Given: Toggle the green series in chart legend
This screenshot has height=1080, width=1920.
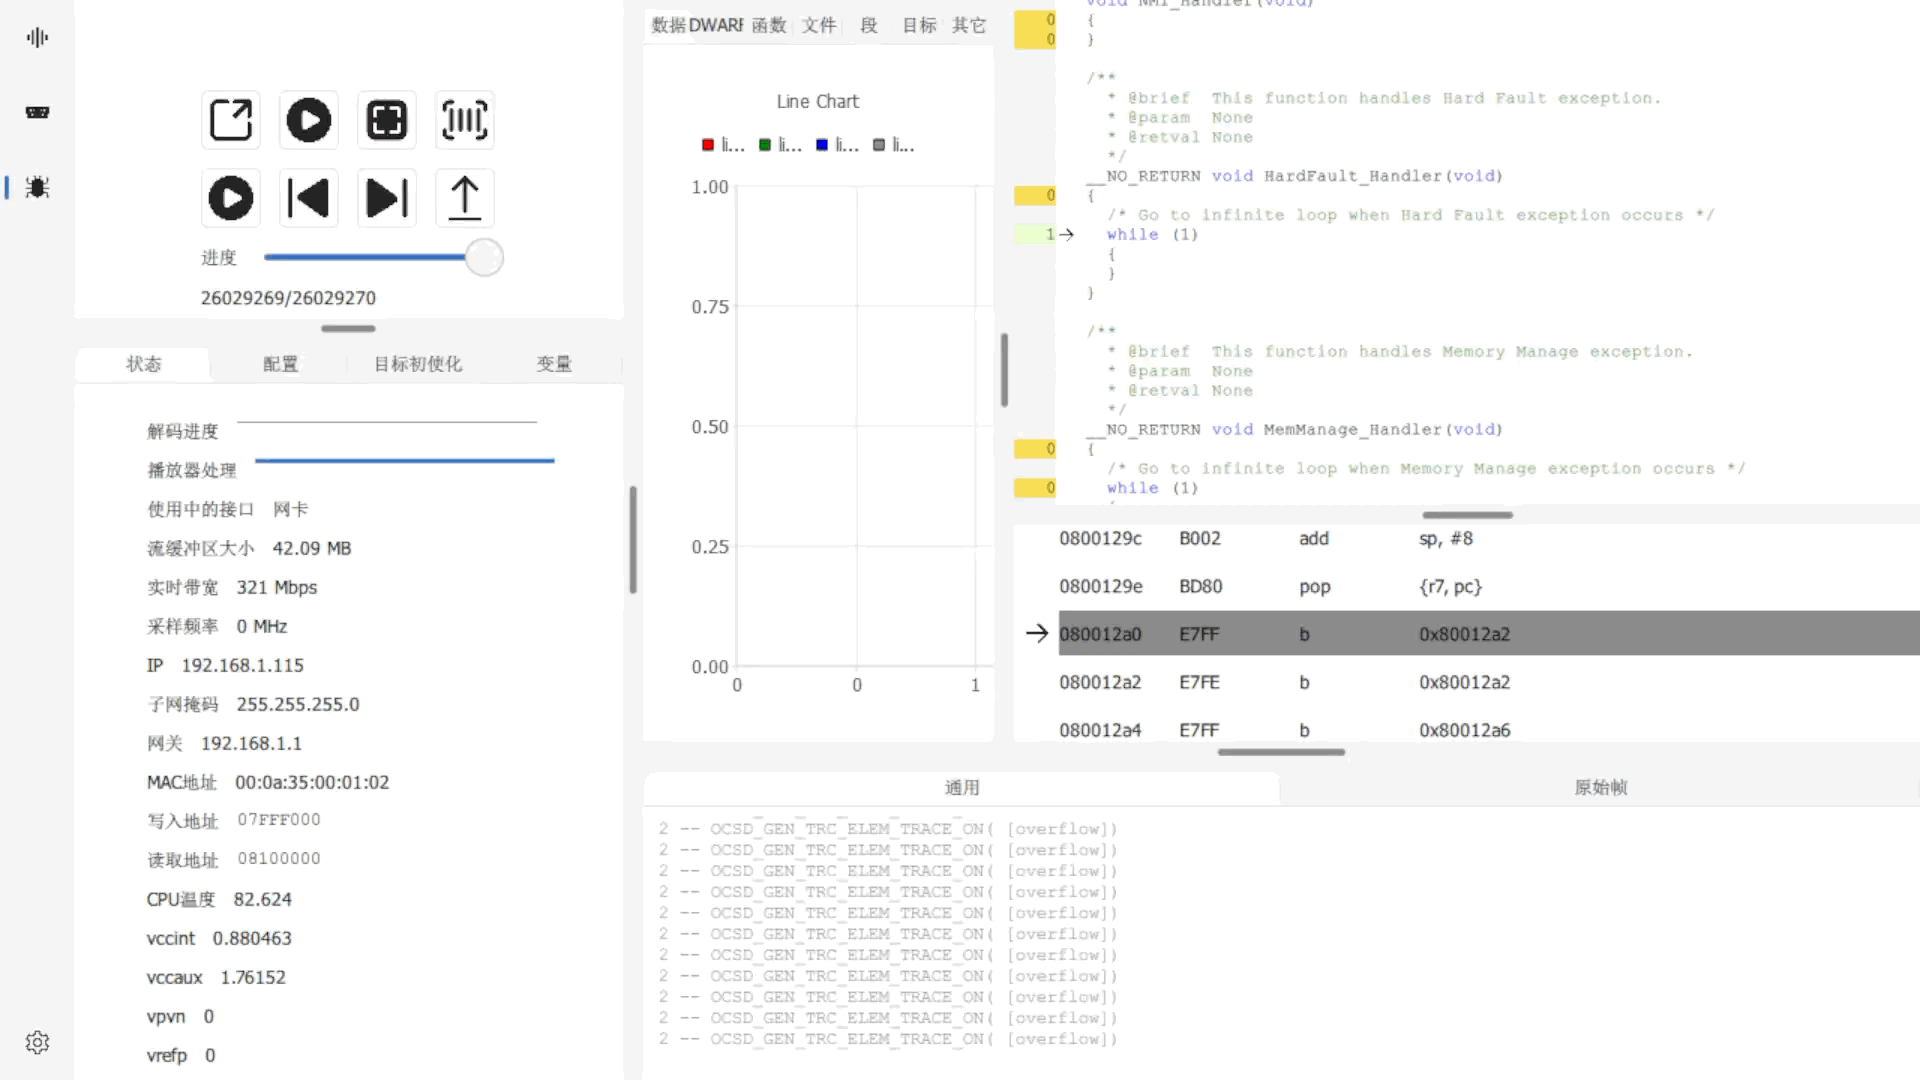Looking at the screenshot, I should (x=765, y=145).
